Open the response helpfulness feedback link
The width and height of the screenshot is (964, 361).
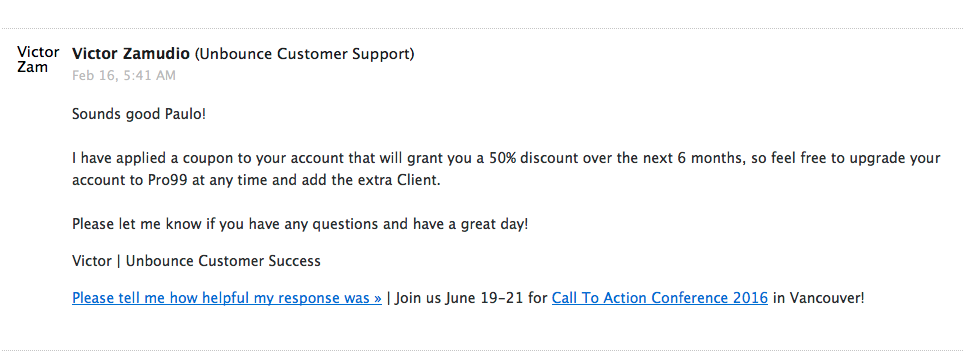coord(227,298)
